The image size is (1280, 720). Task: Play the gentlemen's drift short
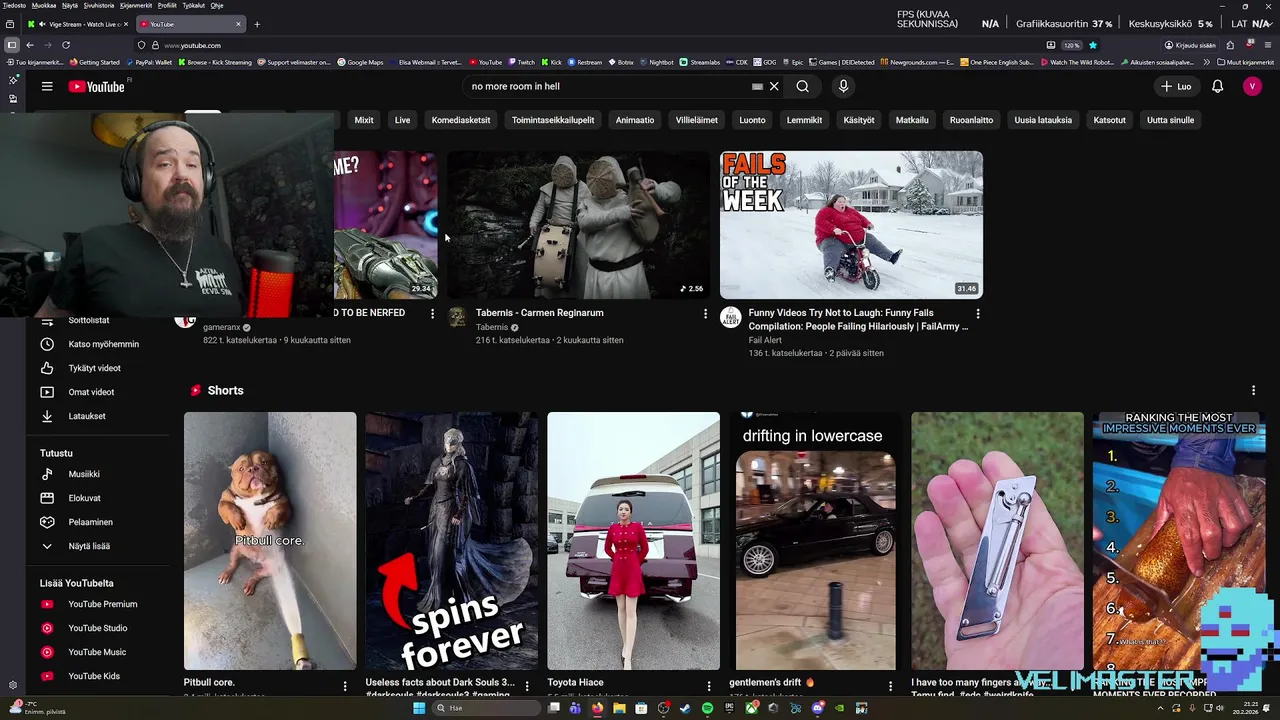pos(815,541)
